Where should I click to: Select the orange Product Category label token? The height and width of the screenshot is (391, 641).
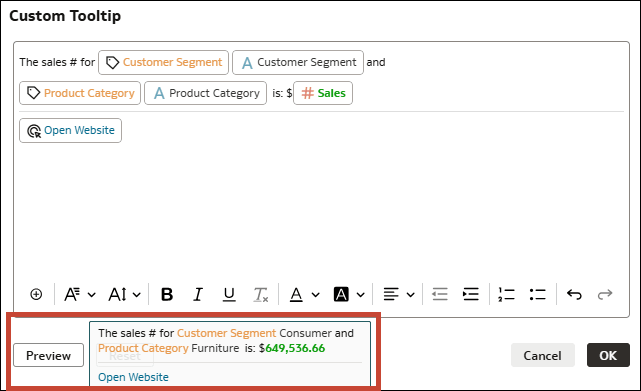point(80,93)
